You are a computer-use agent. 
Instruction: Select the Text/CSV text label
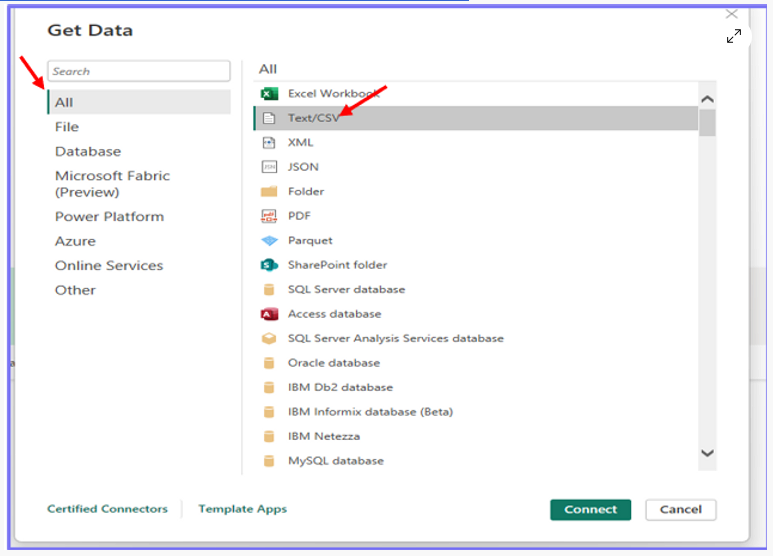(x=314, y=118)
